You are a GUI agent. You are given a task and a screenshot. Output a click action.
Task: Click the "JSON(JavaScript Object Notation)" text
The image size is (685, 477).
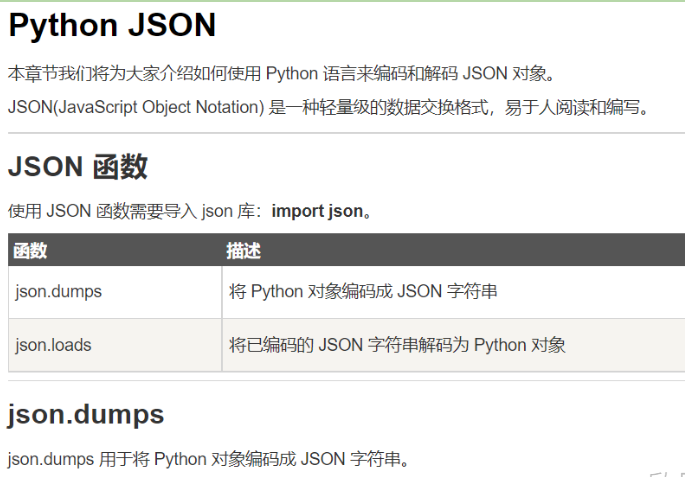click(136, 107)
